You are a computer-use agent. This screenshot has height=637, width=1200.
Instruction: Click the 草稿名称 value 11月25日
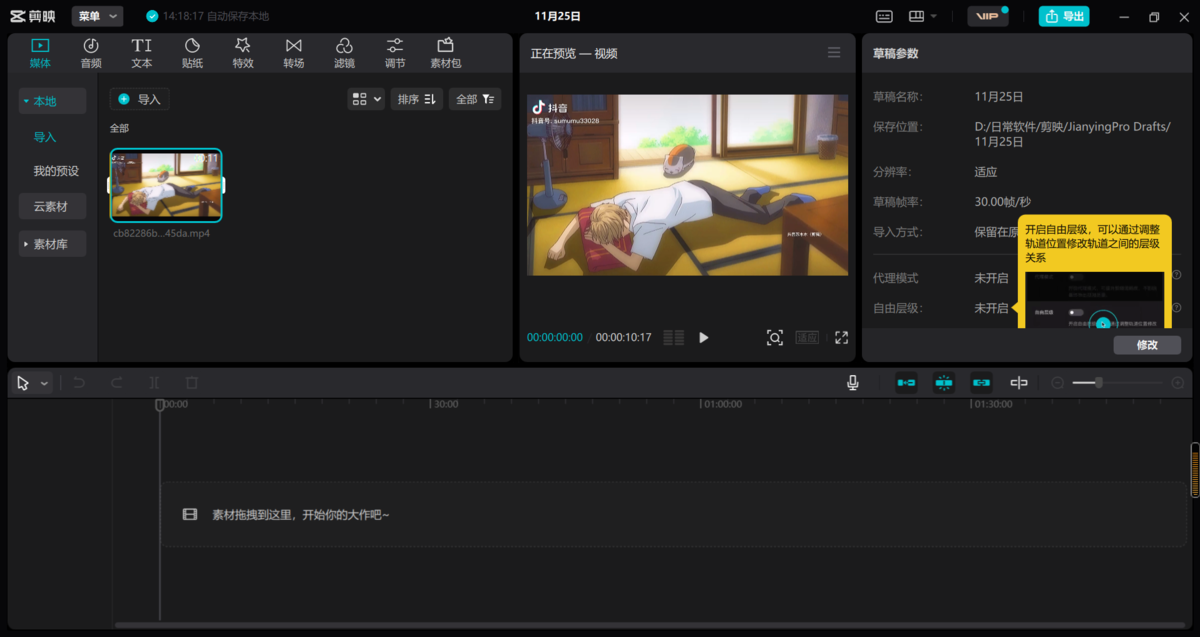point(999,97)
